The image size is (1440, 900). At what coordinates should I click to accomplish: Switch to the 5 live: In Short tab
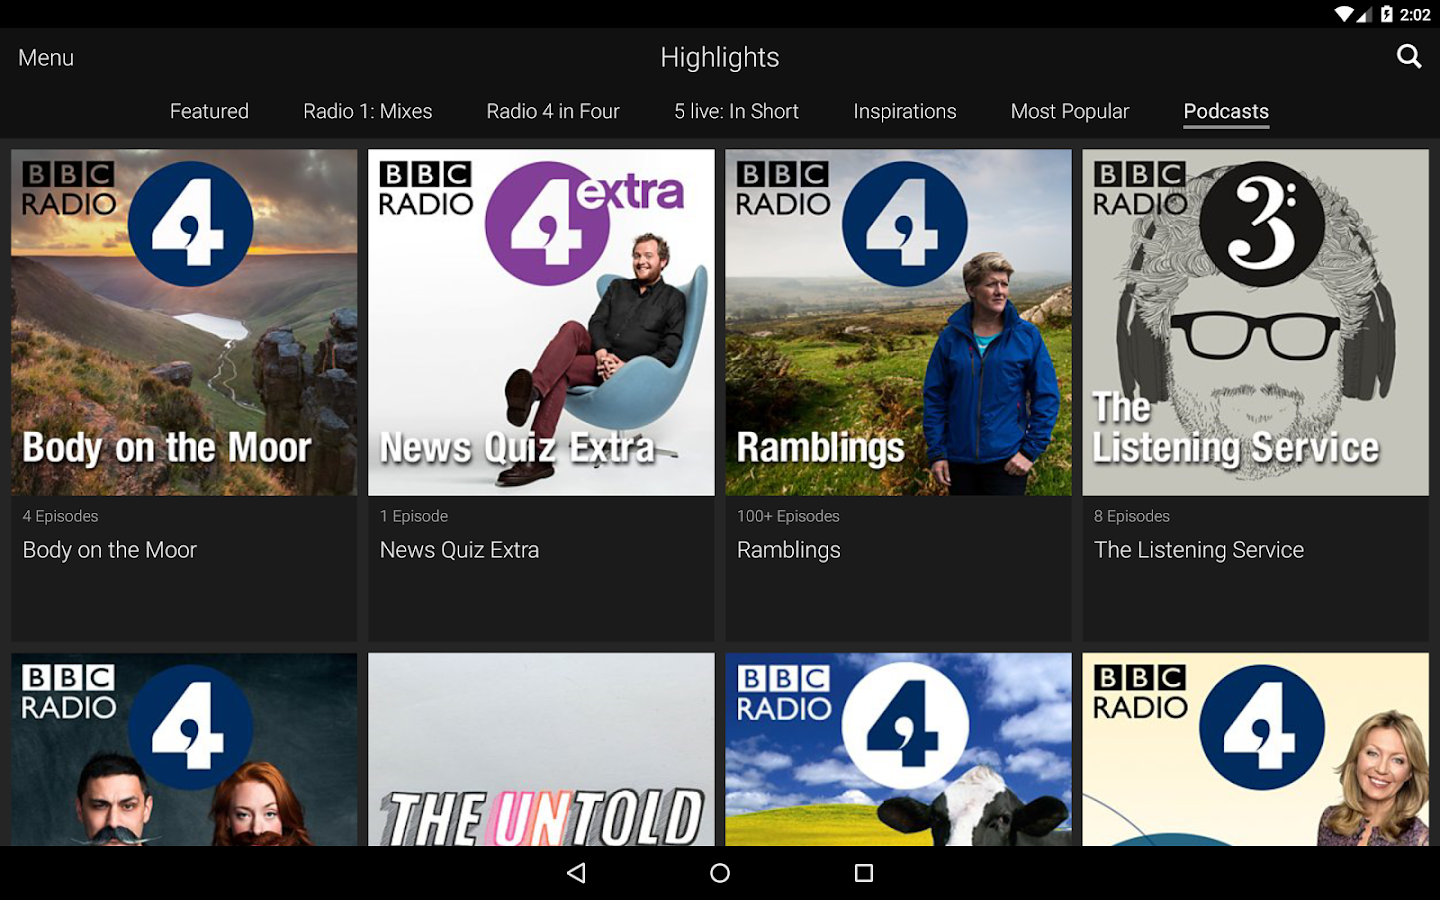pyautogui.click(x=736, y=111)
